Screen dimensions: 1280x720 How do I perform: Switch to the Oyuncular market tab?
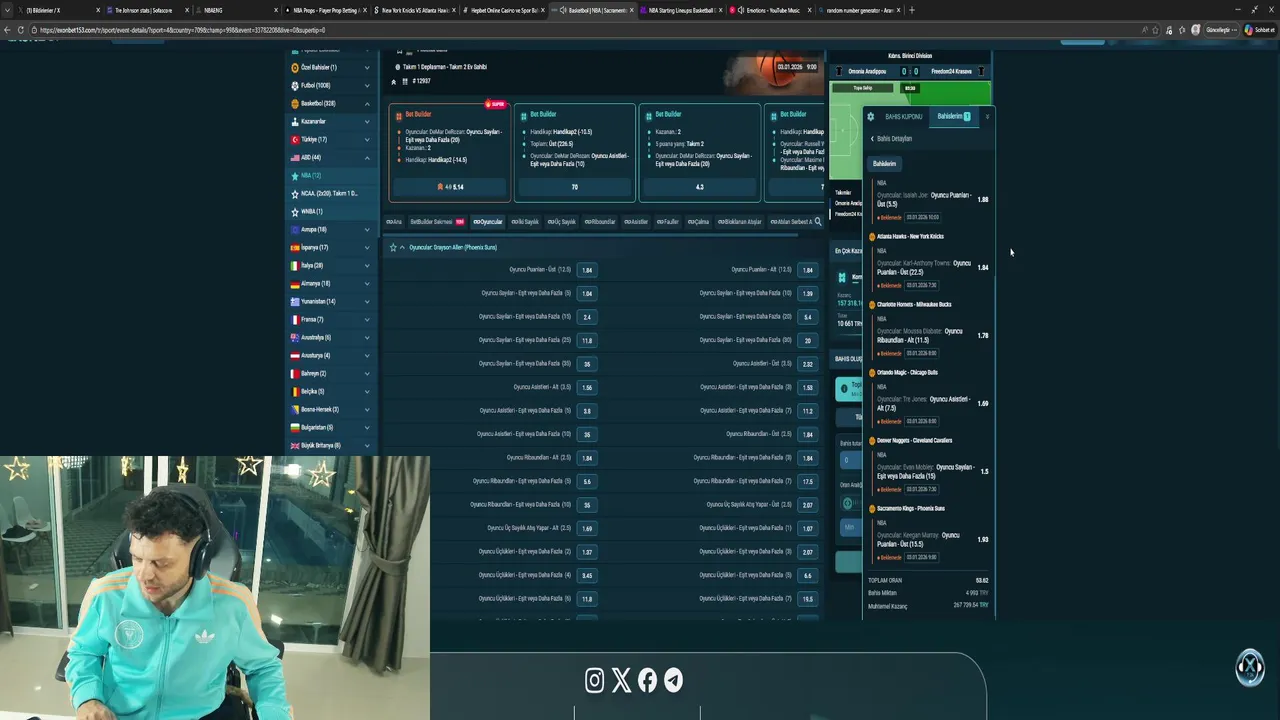pos(488,222)
